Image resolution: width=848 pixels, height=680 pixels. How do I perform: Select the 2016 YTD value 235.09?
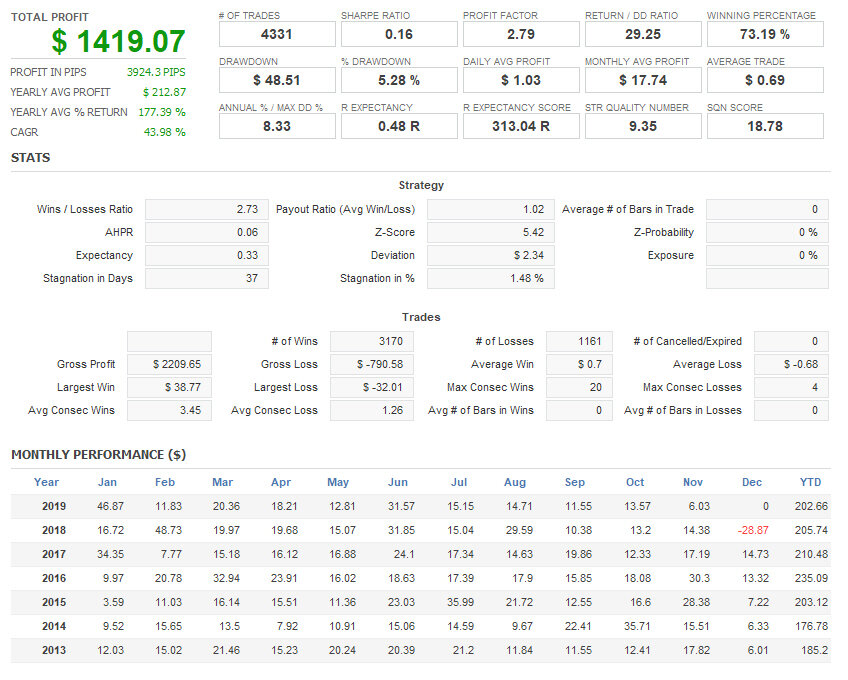pyautogui.click(x=811, y=578)
